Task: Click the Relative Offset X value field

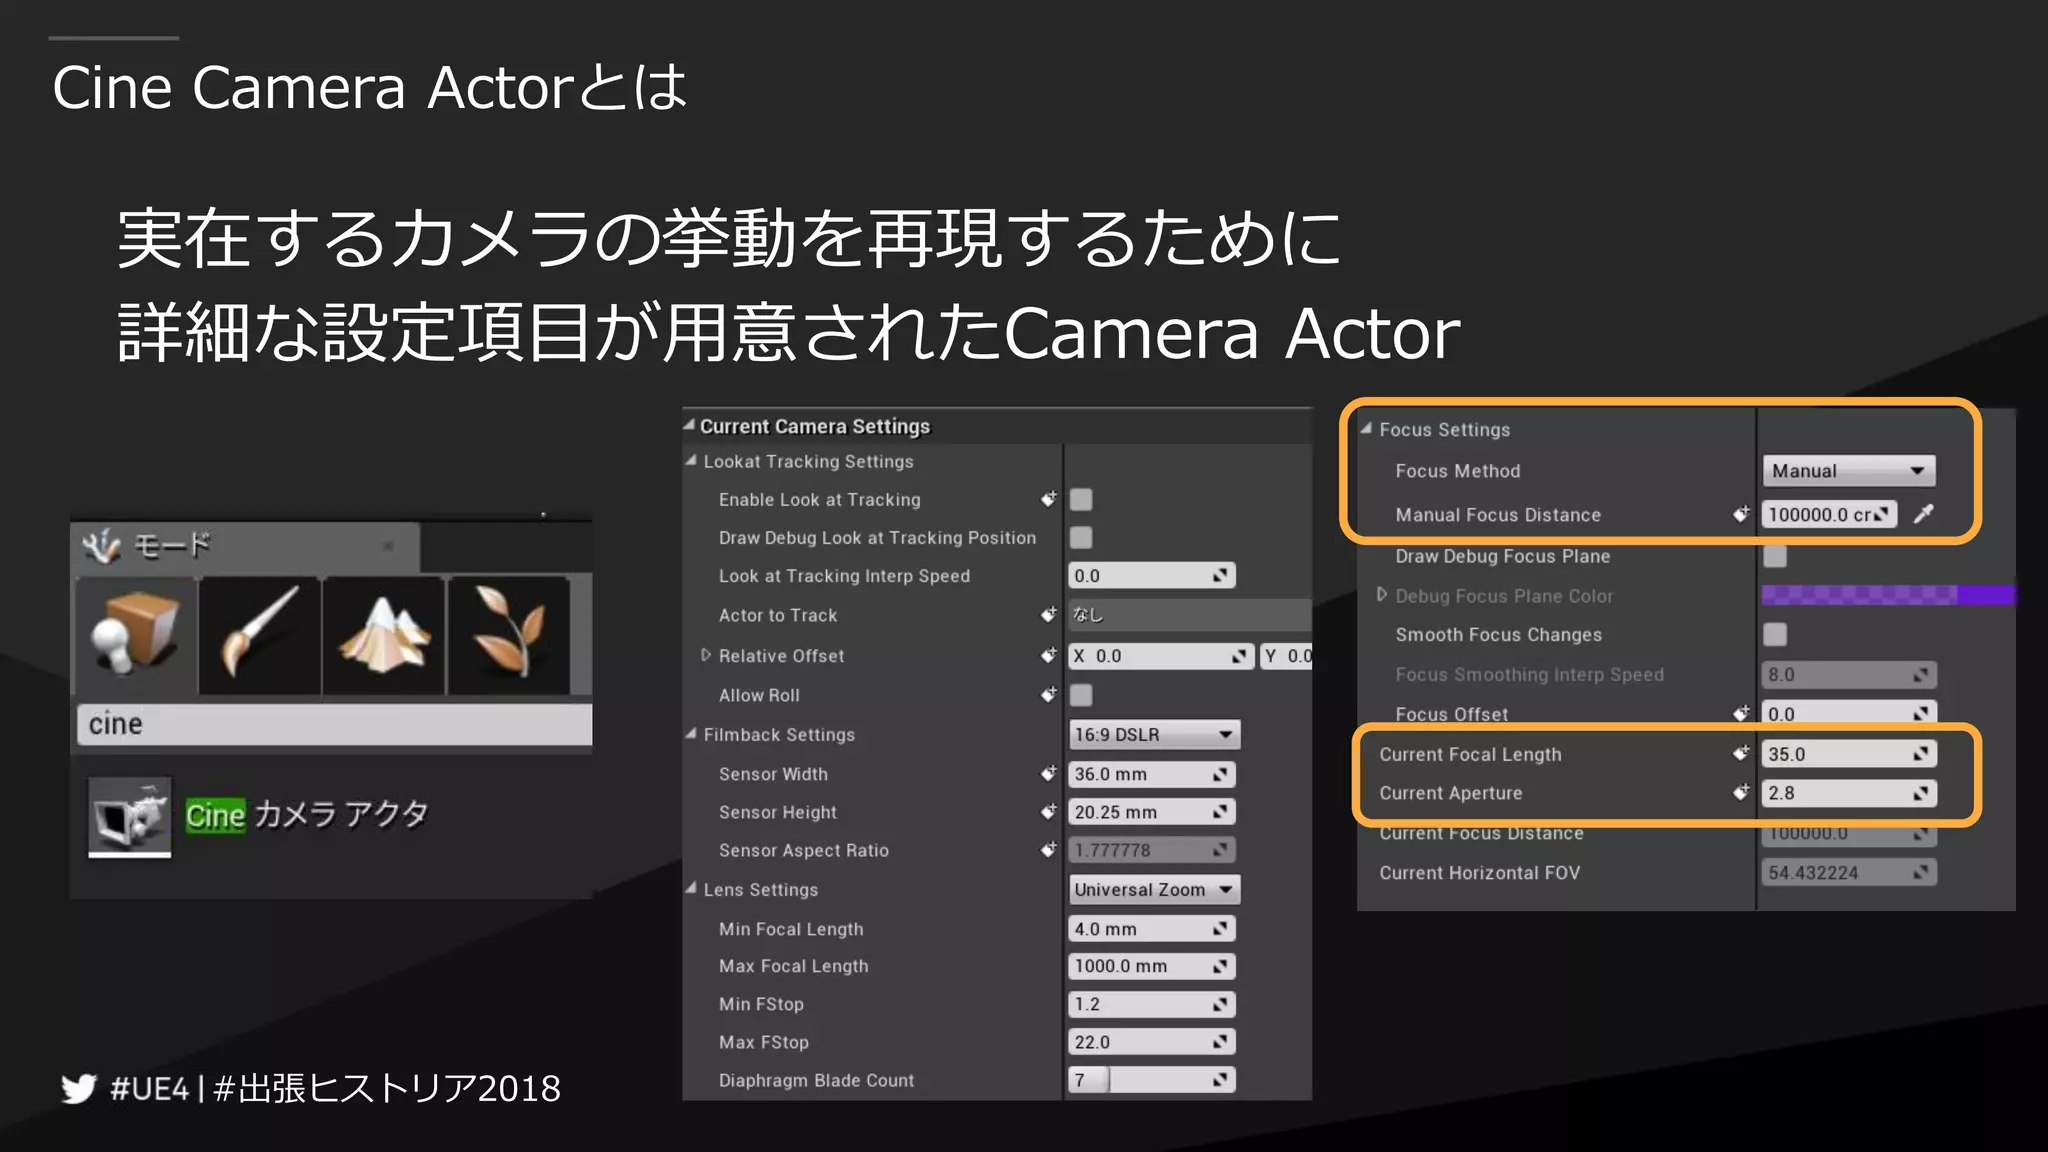Action: (x=1161, y=656)
